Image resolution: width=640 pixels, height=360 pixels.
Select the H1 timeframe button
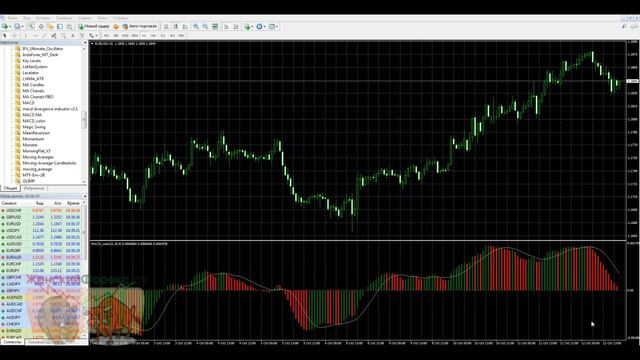tap(144, 36)
